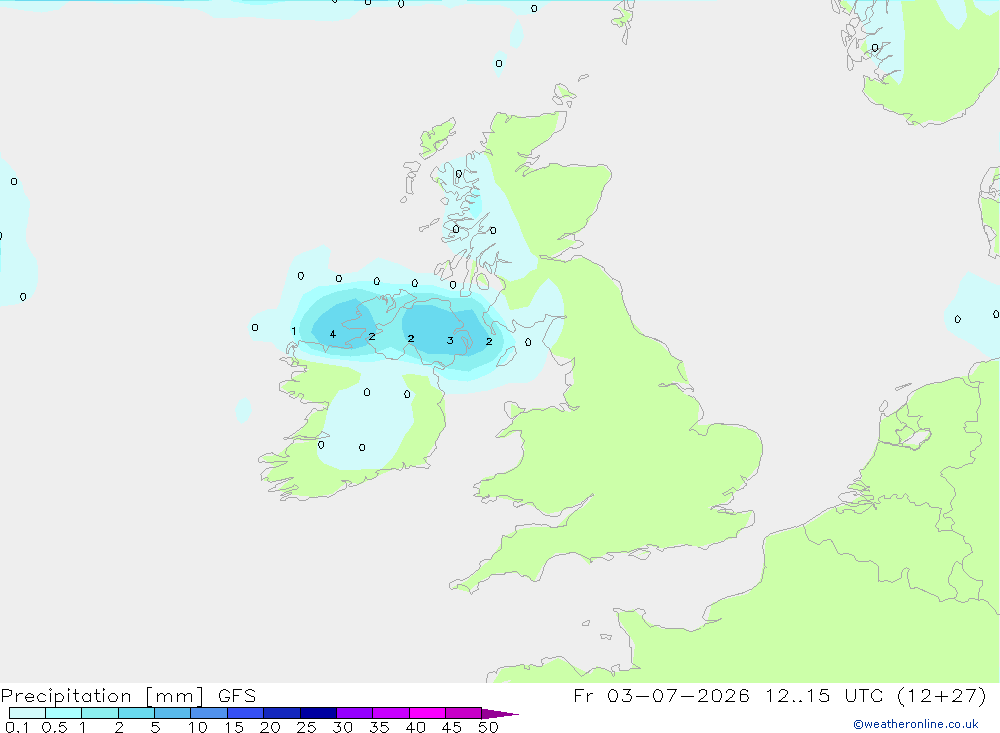Select the legend swatch between 15 and 20

point(246,713)
